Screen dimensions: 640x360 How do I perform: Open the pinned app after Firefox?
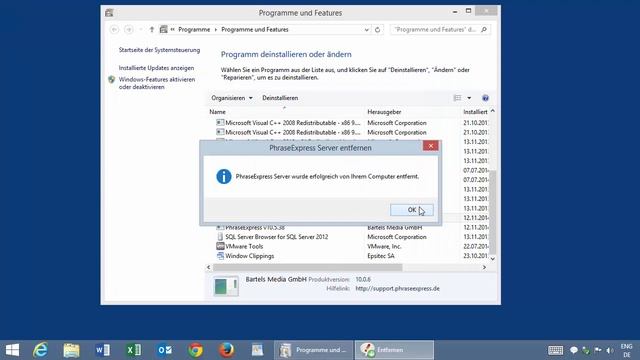tap(258, 350)
